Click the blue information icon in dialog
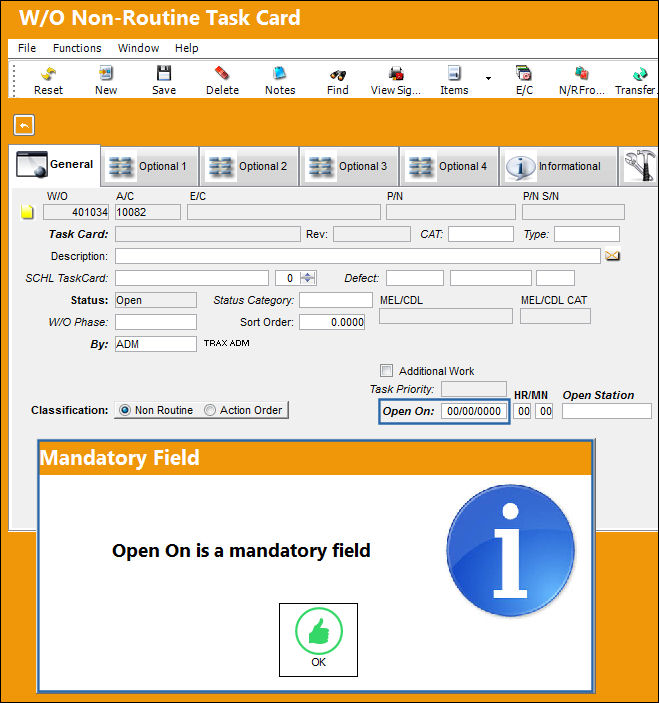Viewport: 659px width, 703px height. coord(510,551)
